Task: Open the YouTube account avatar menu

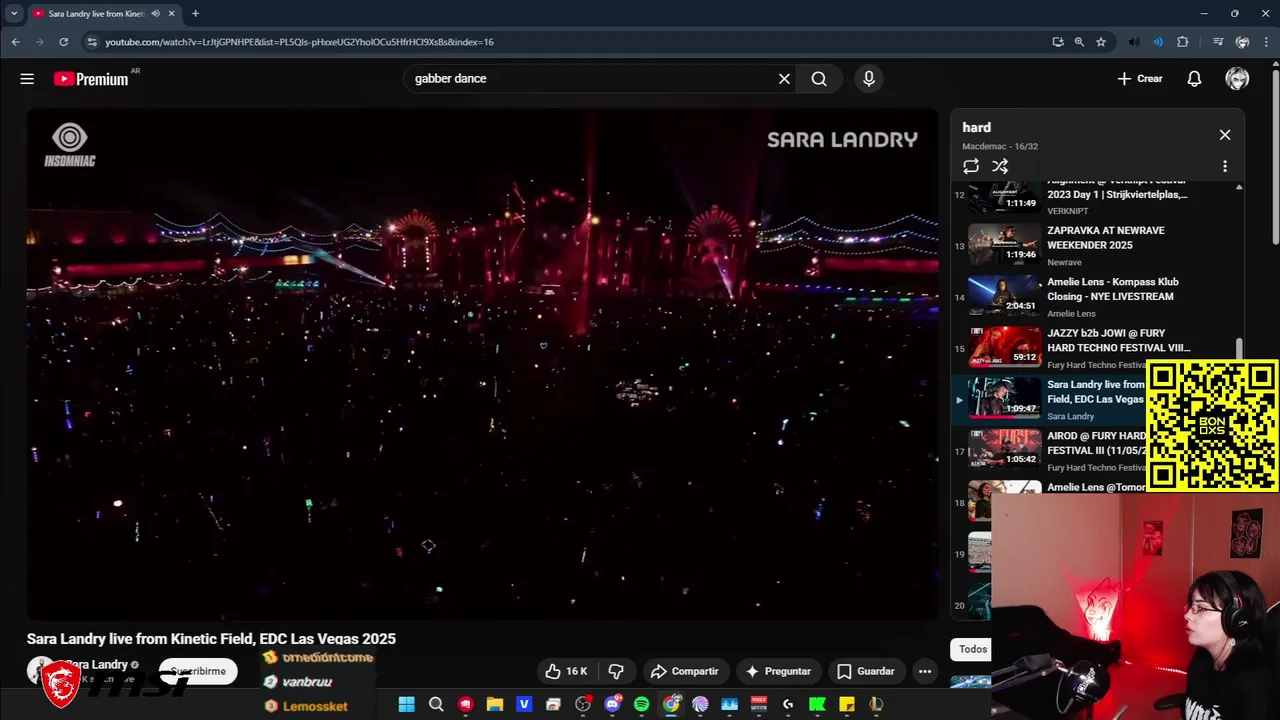Action: point(1237,79)
